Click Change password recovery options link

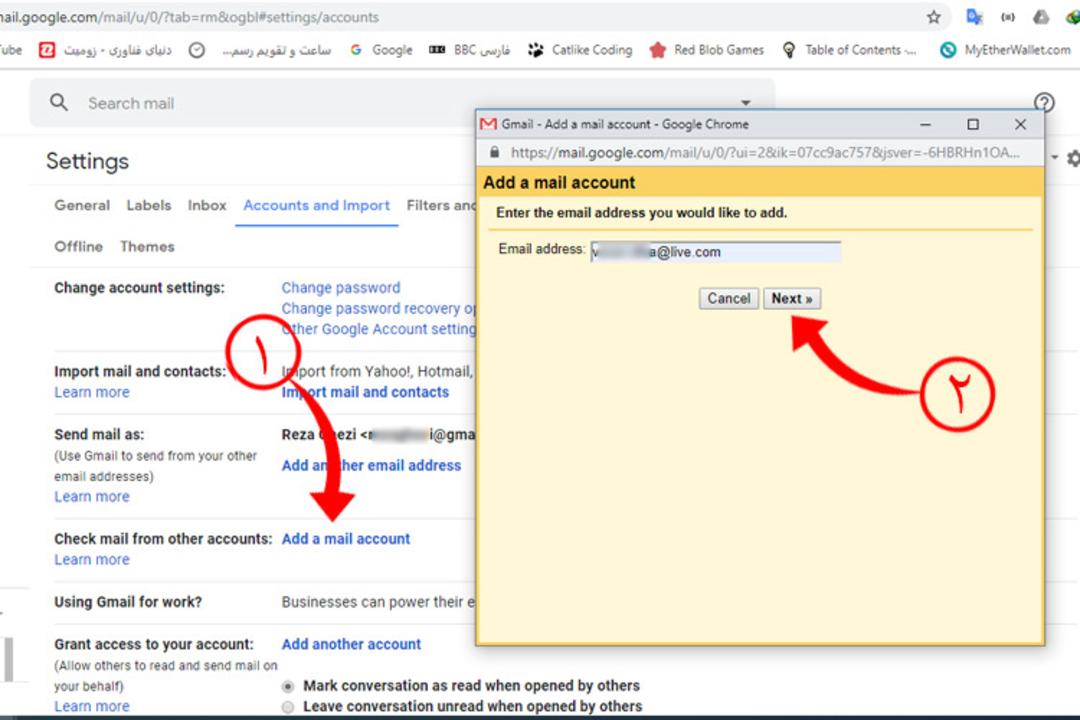click(378, 309)
